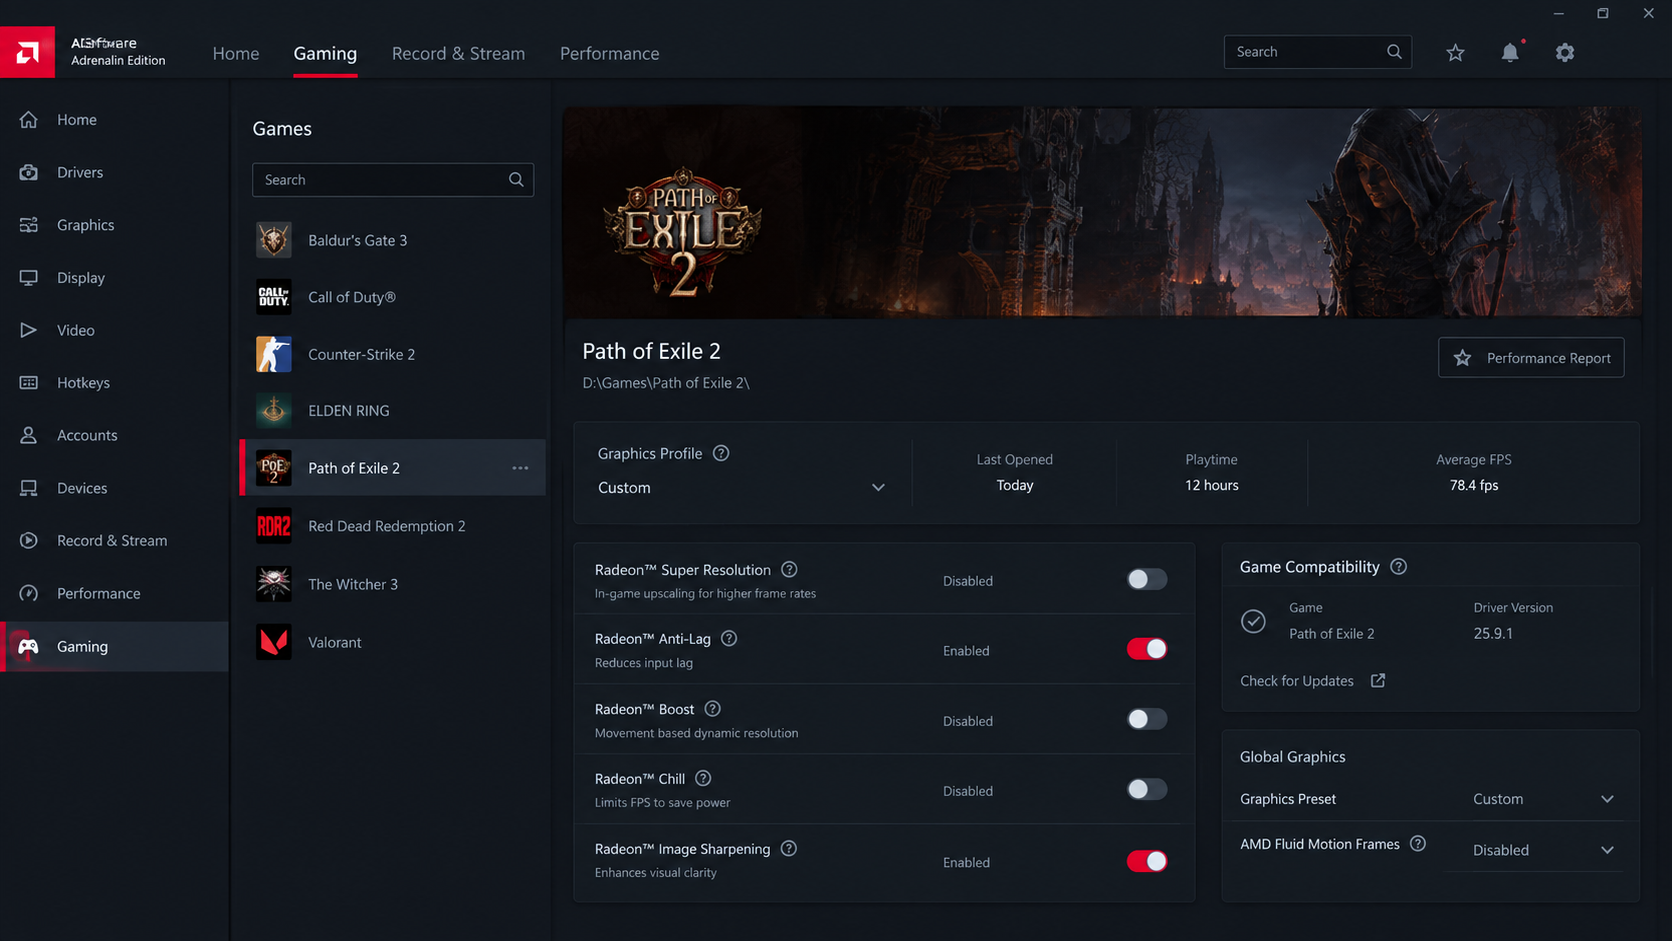This screenshot has height=941, width=1672.
Task: Select the Gaming top tab
Action: 325,53
